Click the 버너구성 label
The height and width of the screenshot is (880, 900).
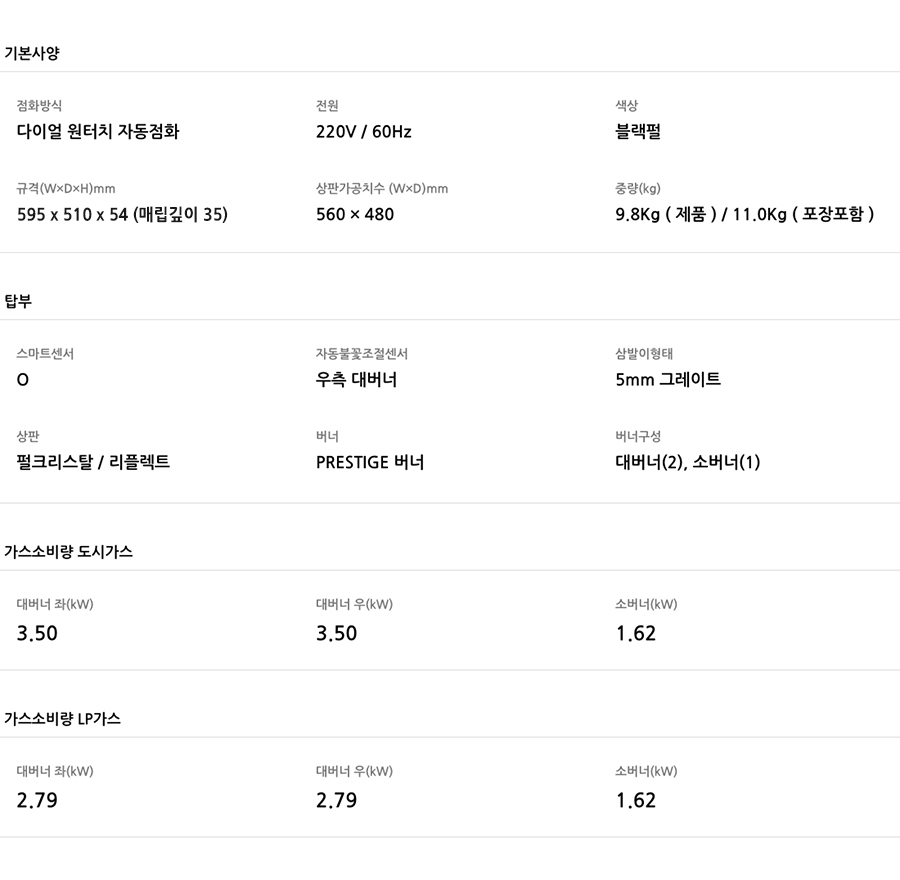pyautogui.click(x=638, y=437)
